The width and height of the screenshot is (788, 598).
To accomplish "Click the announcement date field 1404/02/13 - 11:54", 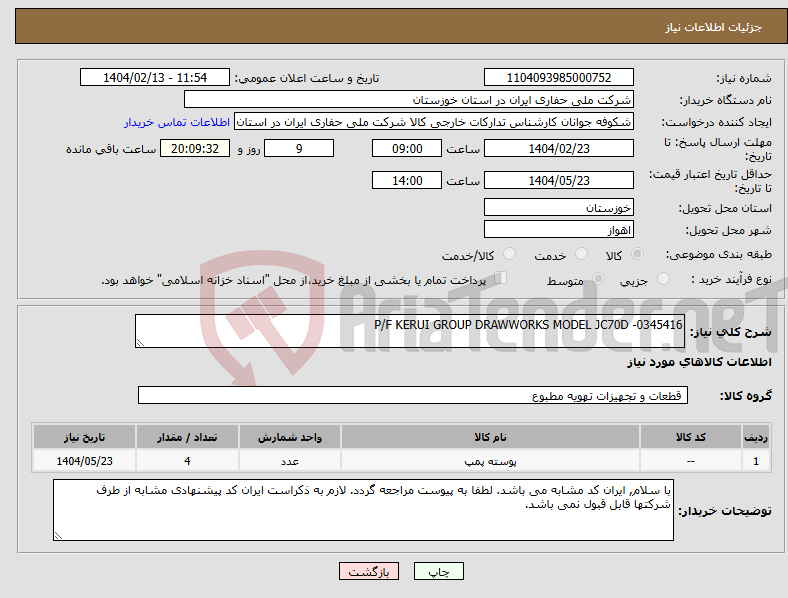I will pos(155,77).
